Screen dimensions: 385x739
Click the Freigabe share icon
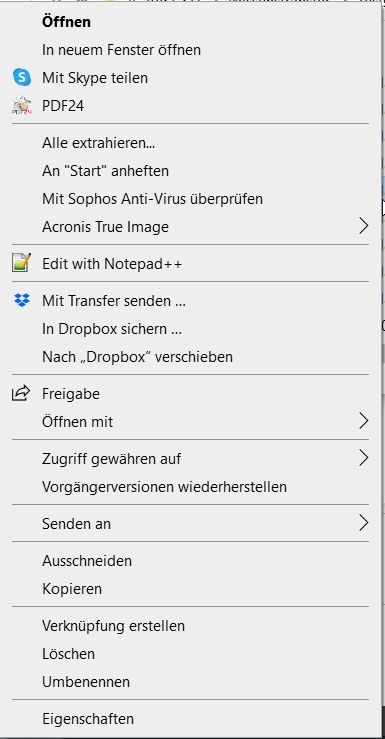(x=21, y=393)
